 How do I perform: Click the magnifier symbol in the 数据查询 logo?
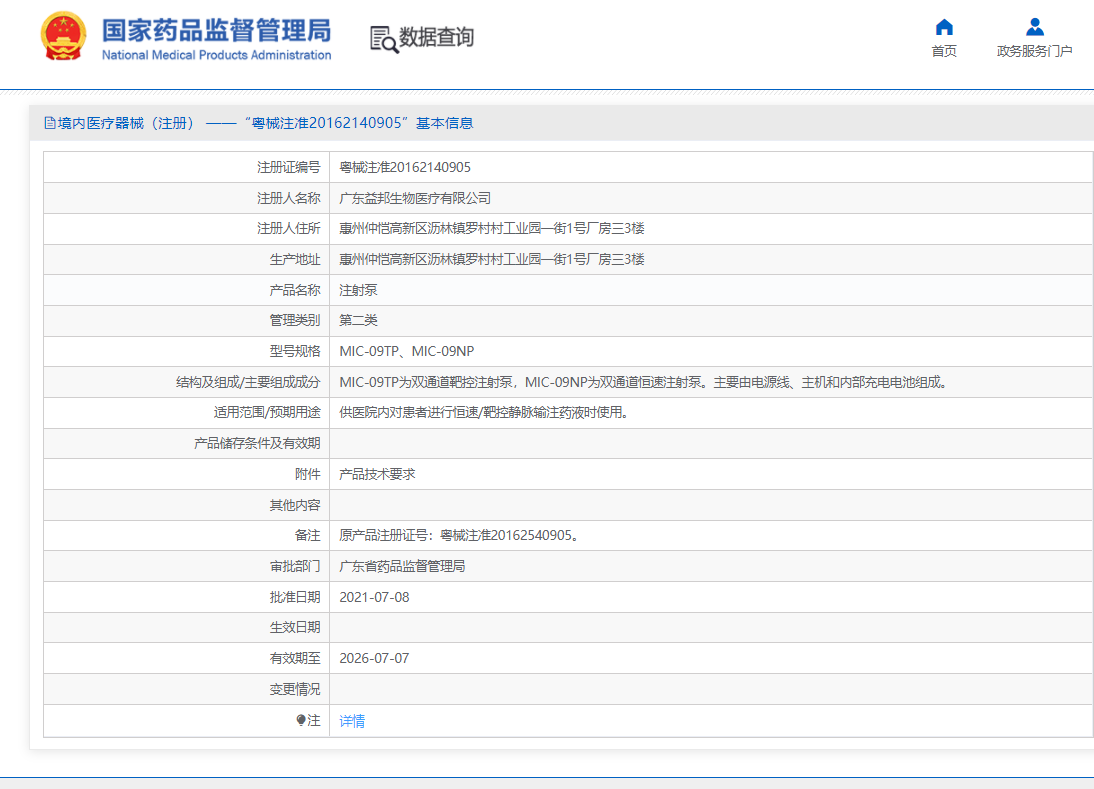point(383,40)
